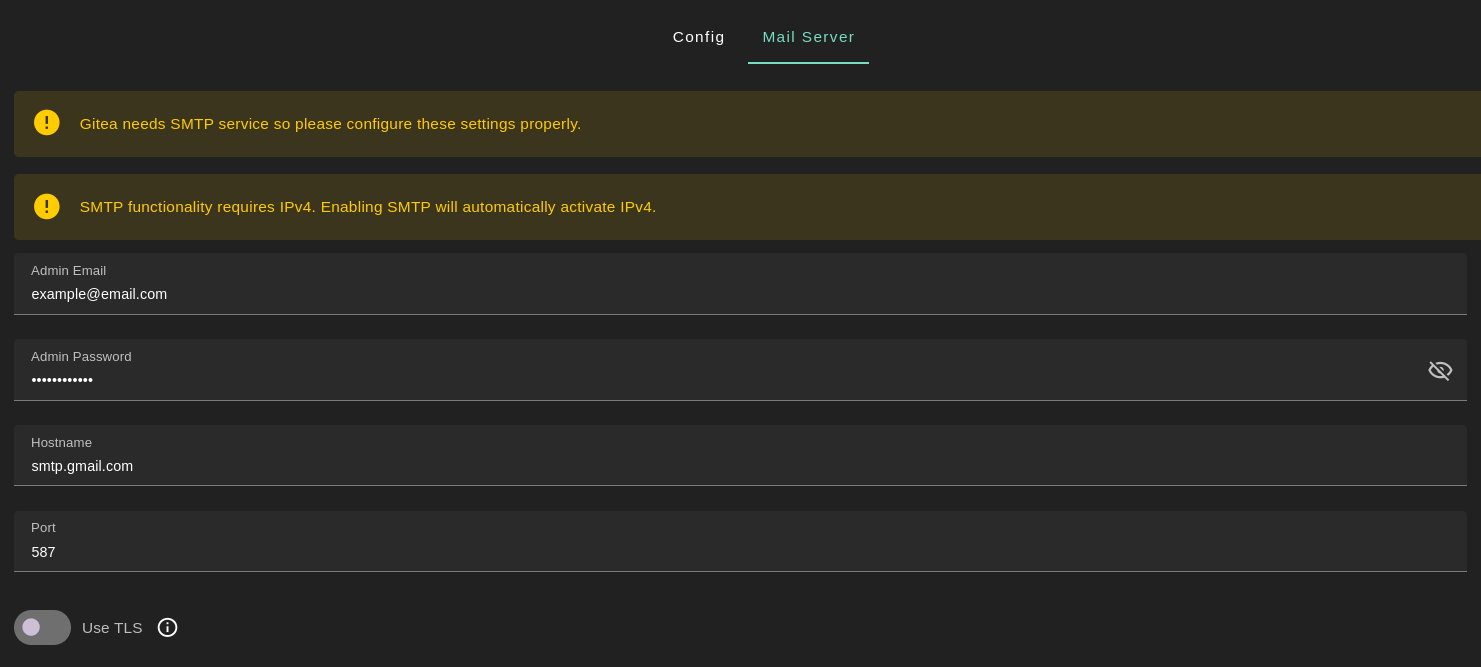
Task: Show the Admin Password using the eye icon
Action: [1439, 371]
